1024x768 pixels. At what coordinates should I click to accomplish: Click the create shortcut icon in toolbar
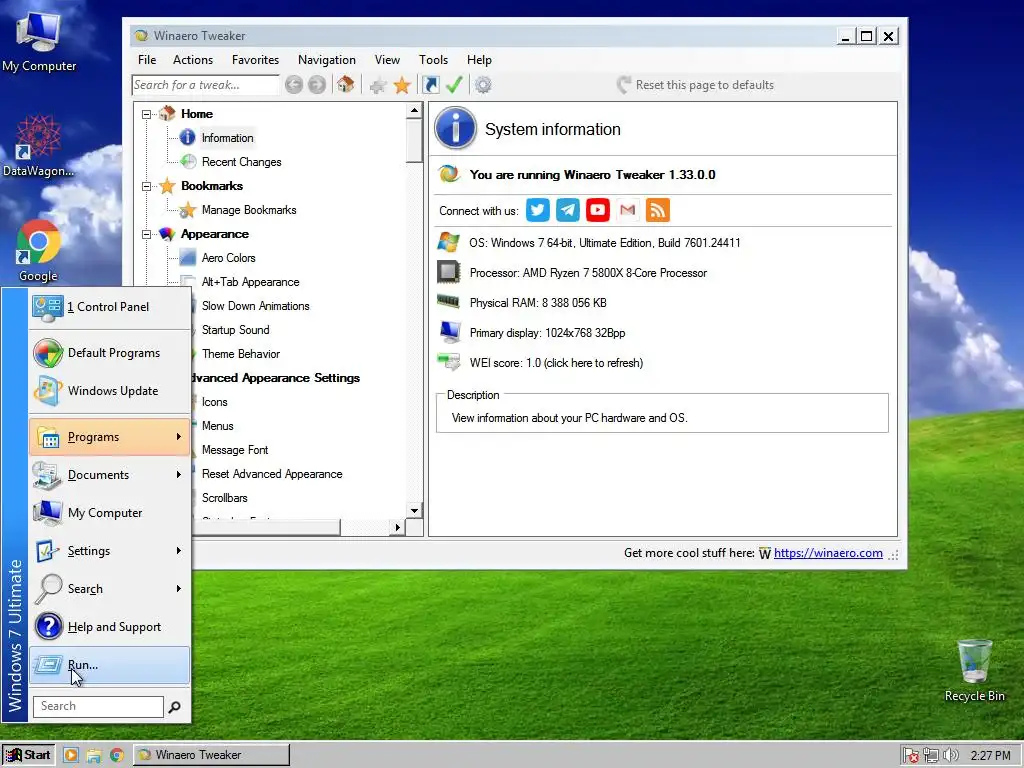431,85
